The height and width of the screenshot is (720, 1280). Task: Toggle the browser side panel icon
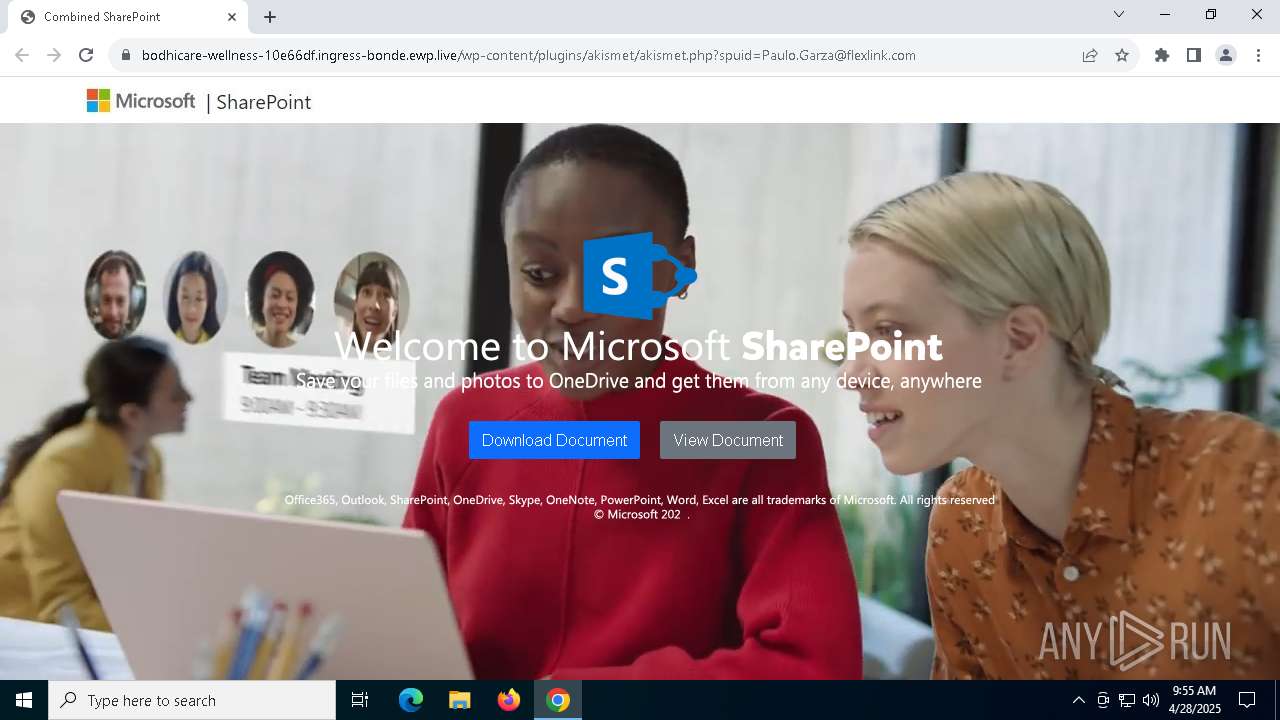point(1194,55)
